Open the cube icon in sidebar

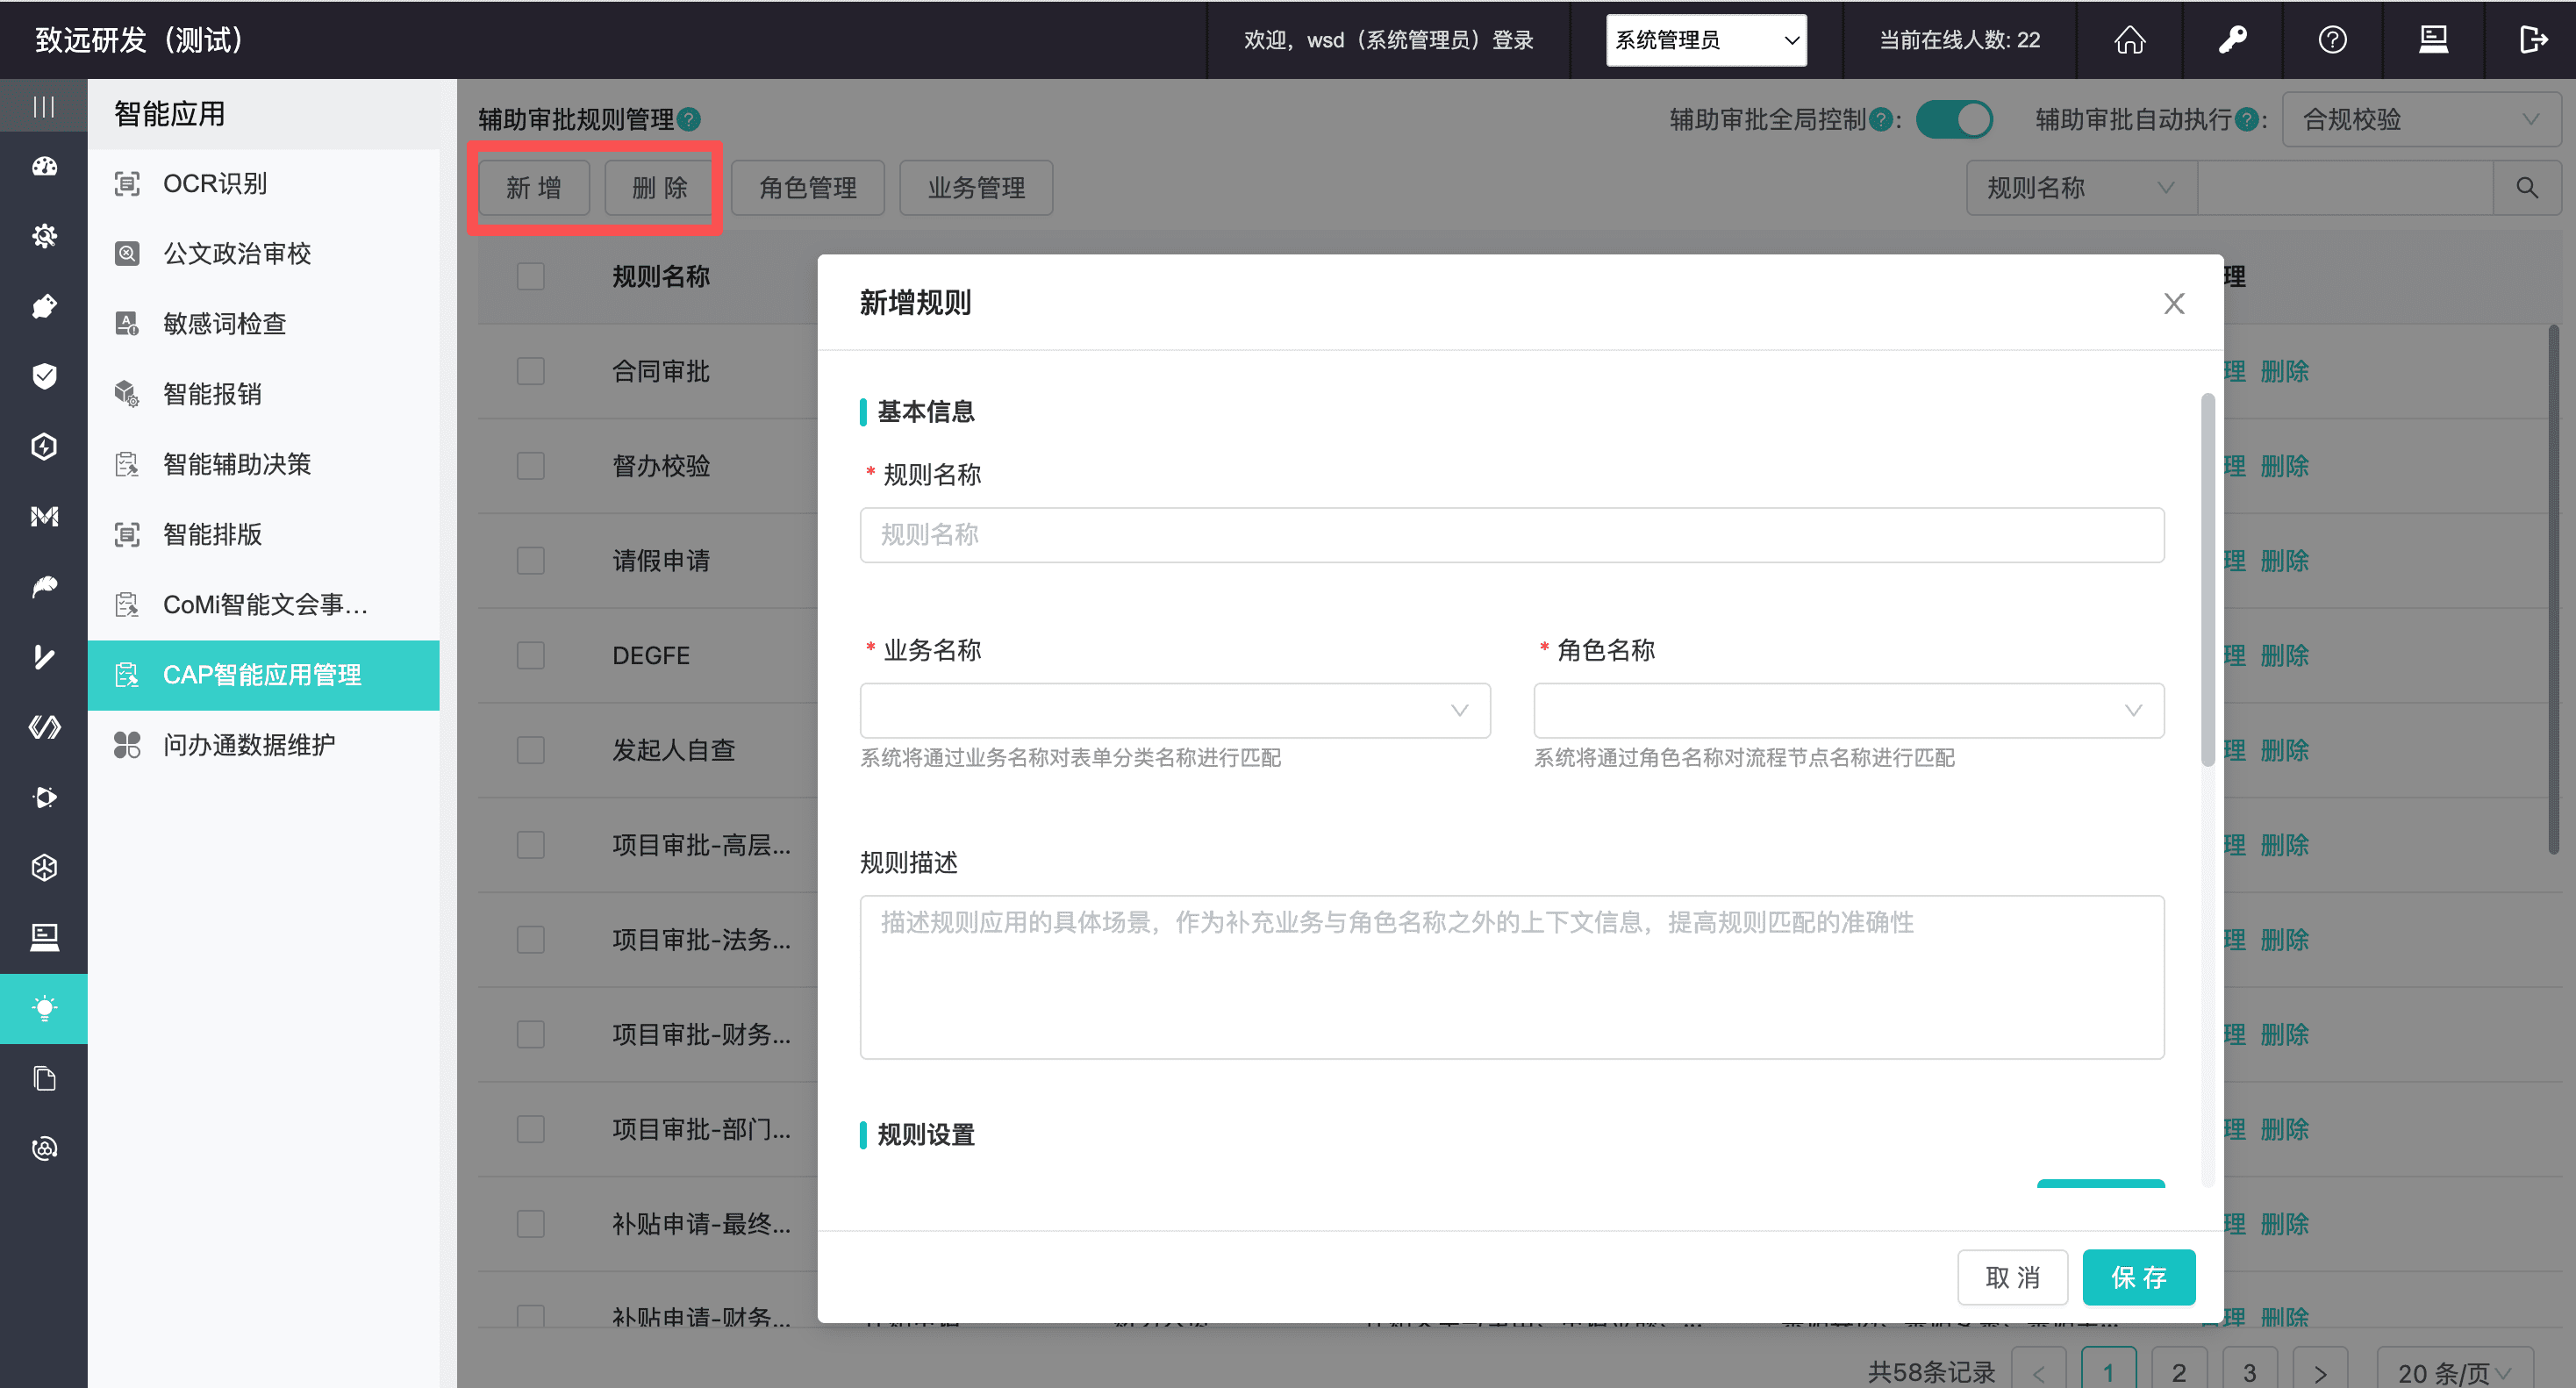pyautogui.click(x=44, y=867)
